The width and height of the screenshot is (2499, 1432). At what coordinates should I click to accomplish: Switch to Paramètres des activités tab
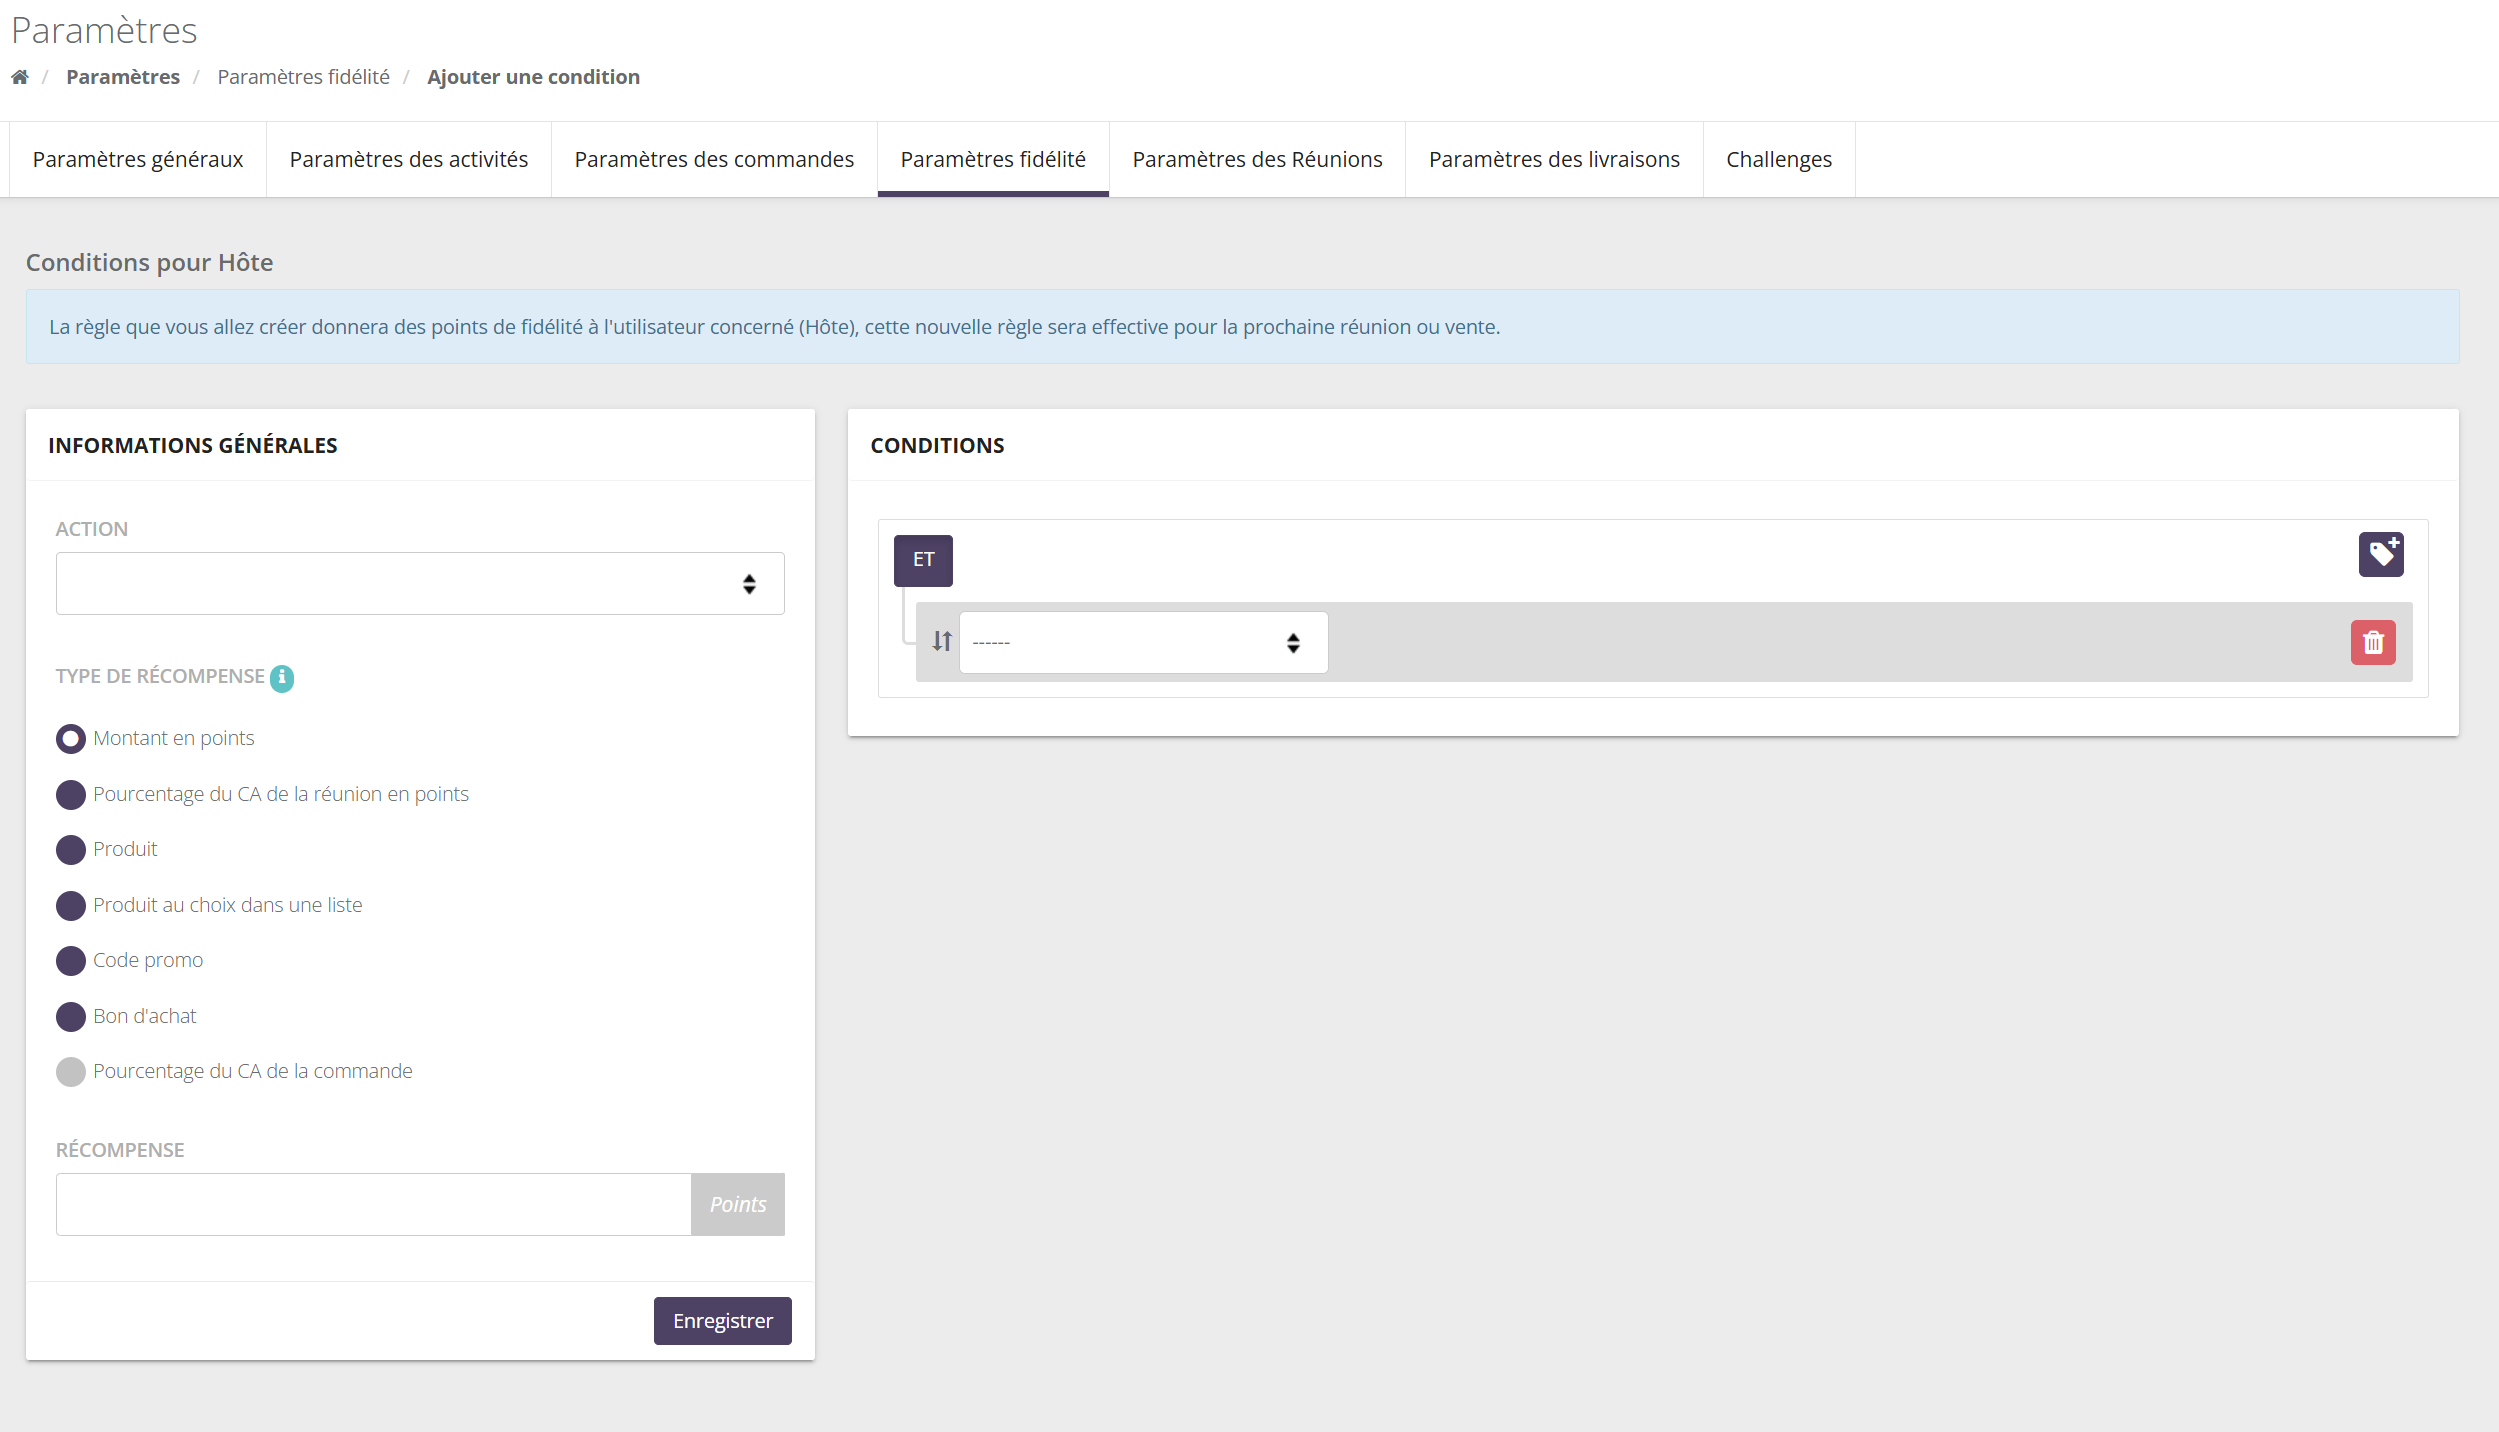(x=409, y=160)
